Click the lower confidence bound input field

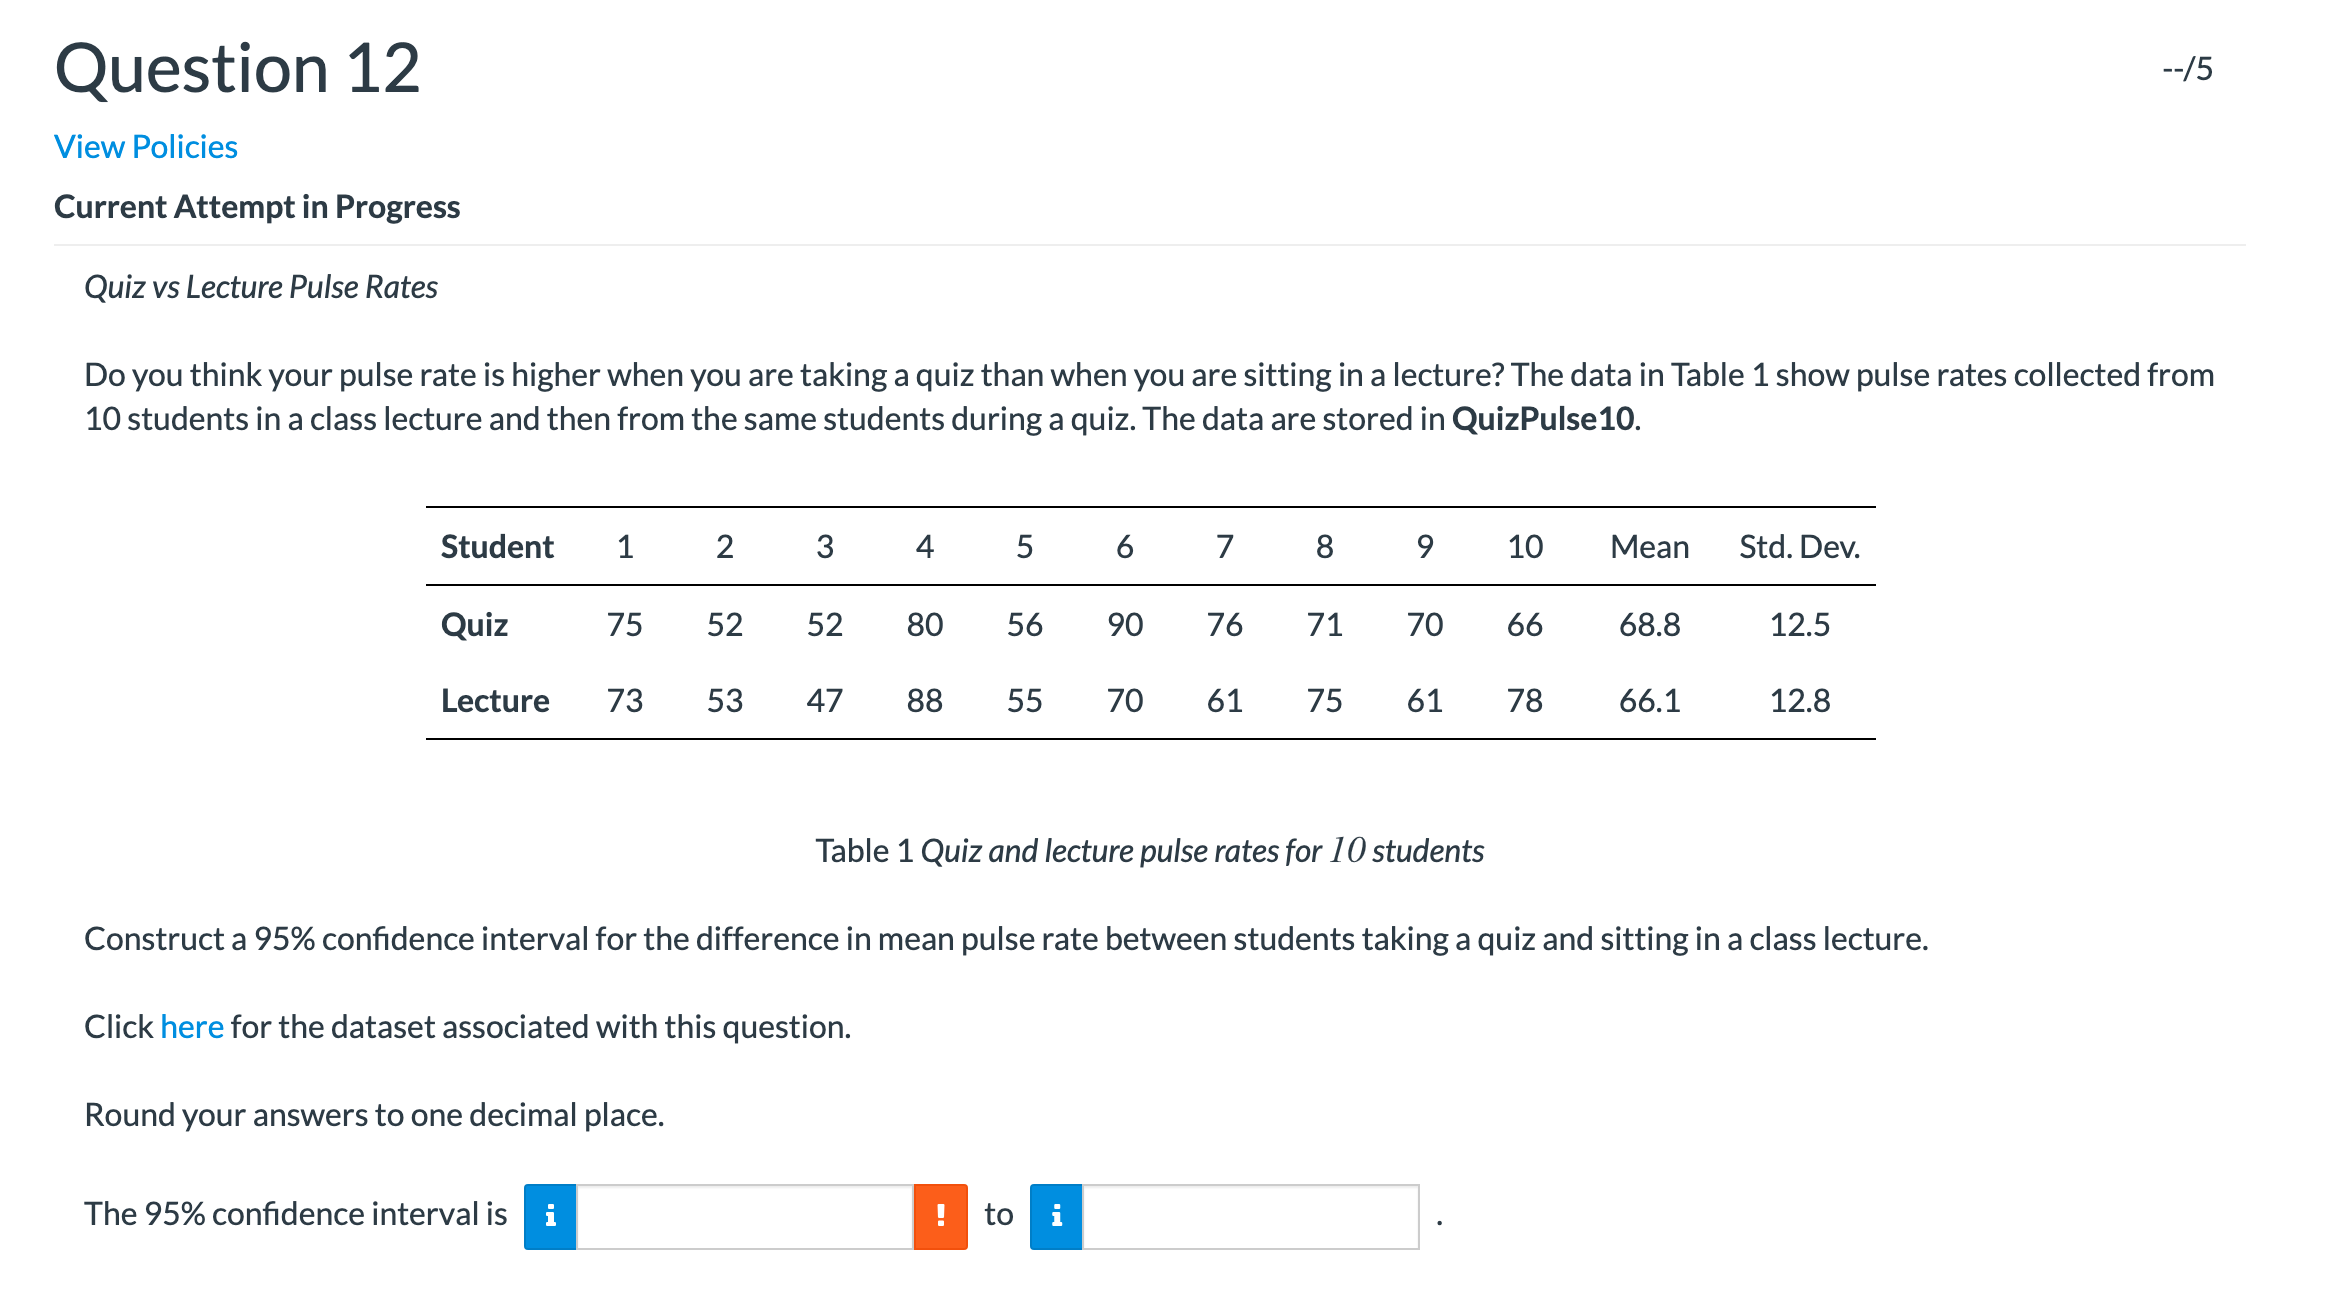[x=745, y=1216]
